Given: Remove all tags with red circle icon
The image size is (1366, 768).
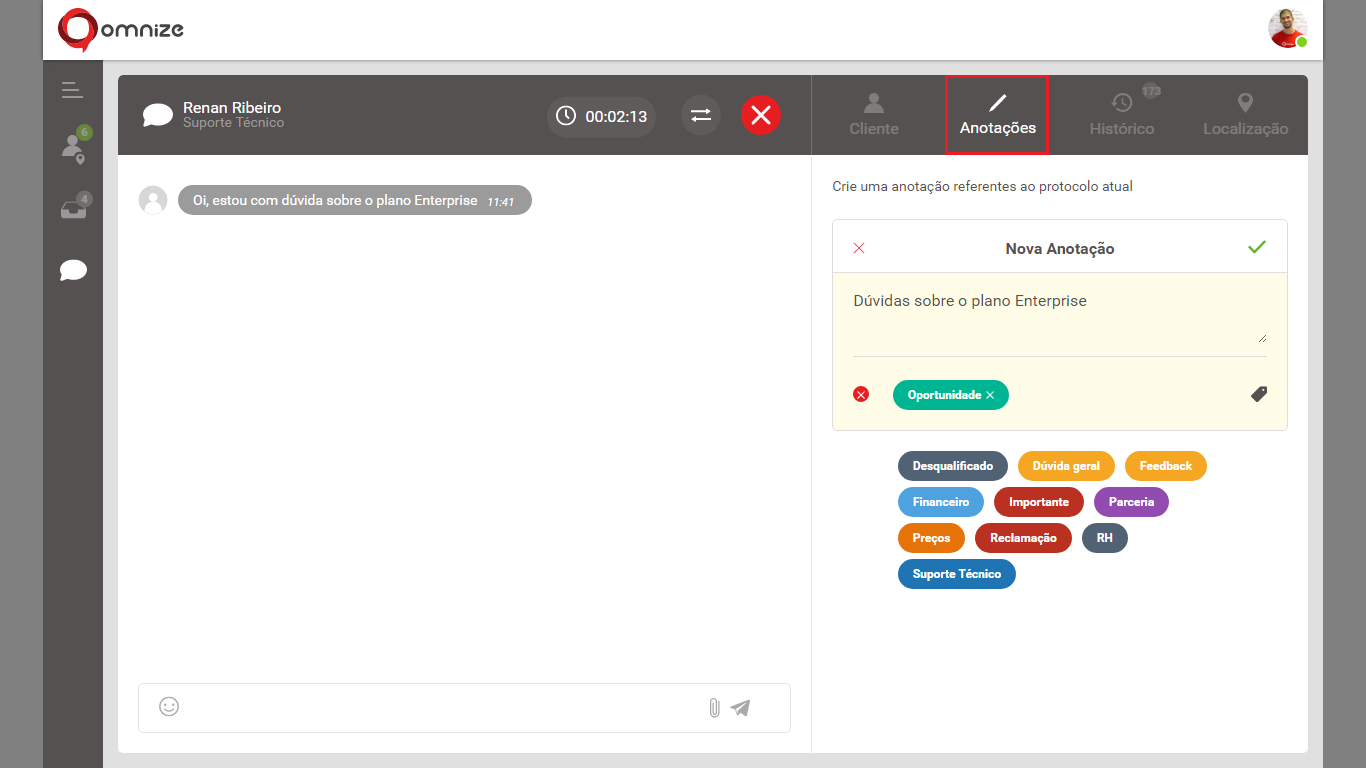Looking at the screenshot, I should point(861,394).
